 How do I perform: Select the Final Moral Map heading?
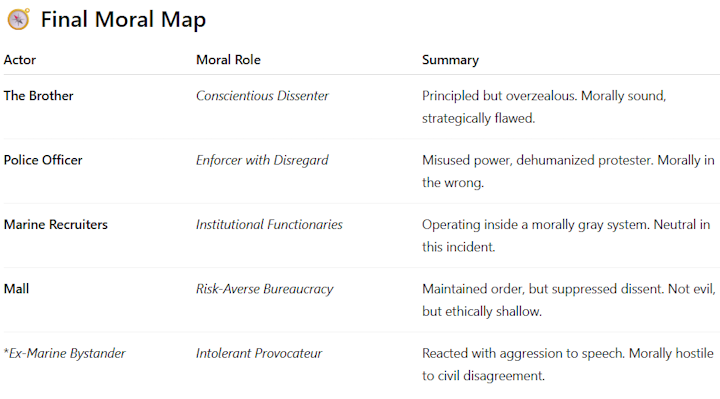pyautogui.click(x=123, y=19)
